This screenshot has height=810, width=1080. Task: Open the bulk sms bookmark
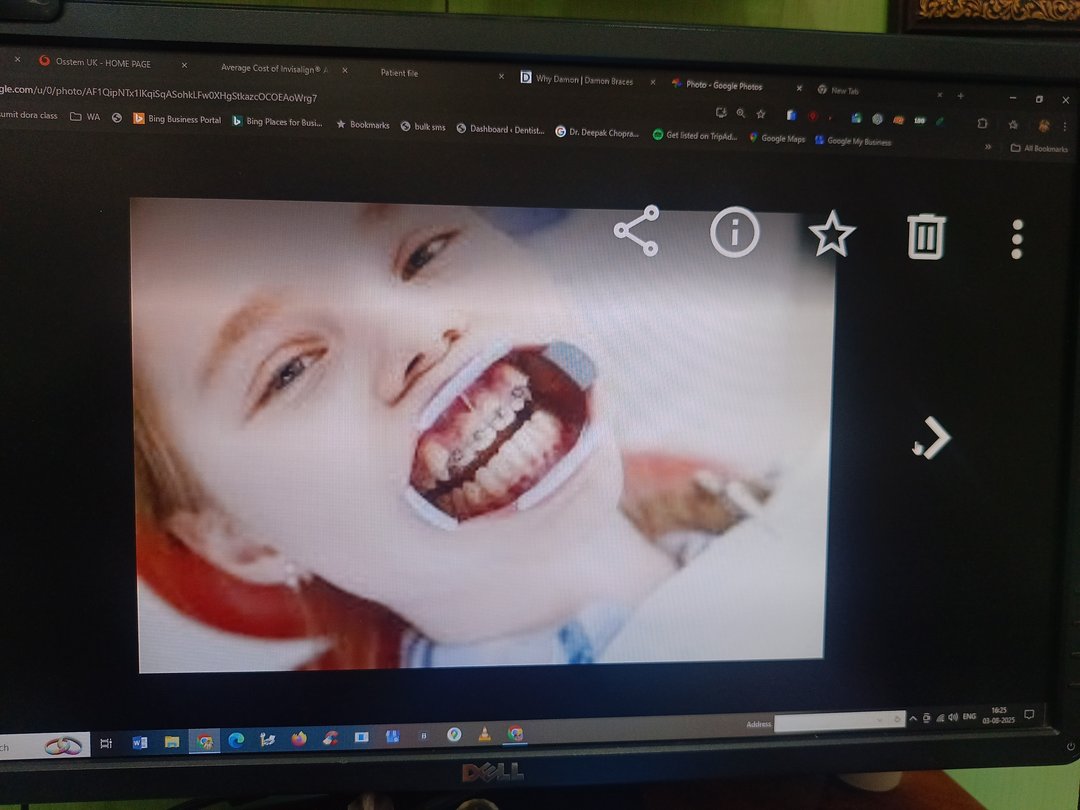coord(423,127)
